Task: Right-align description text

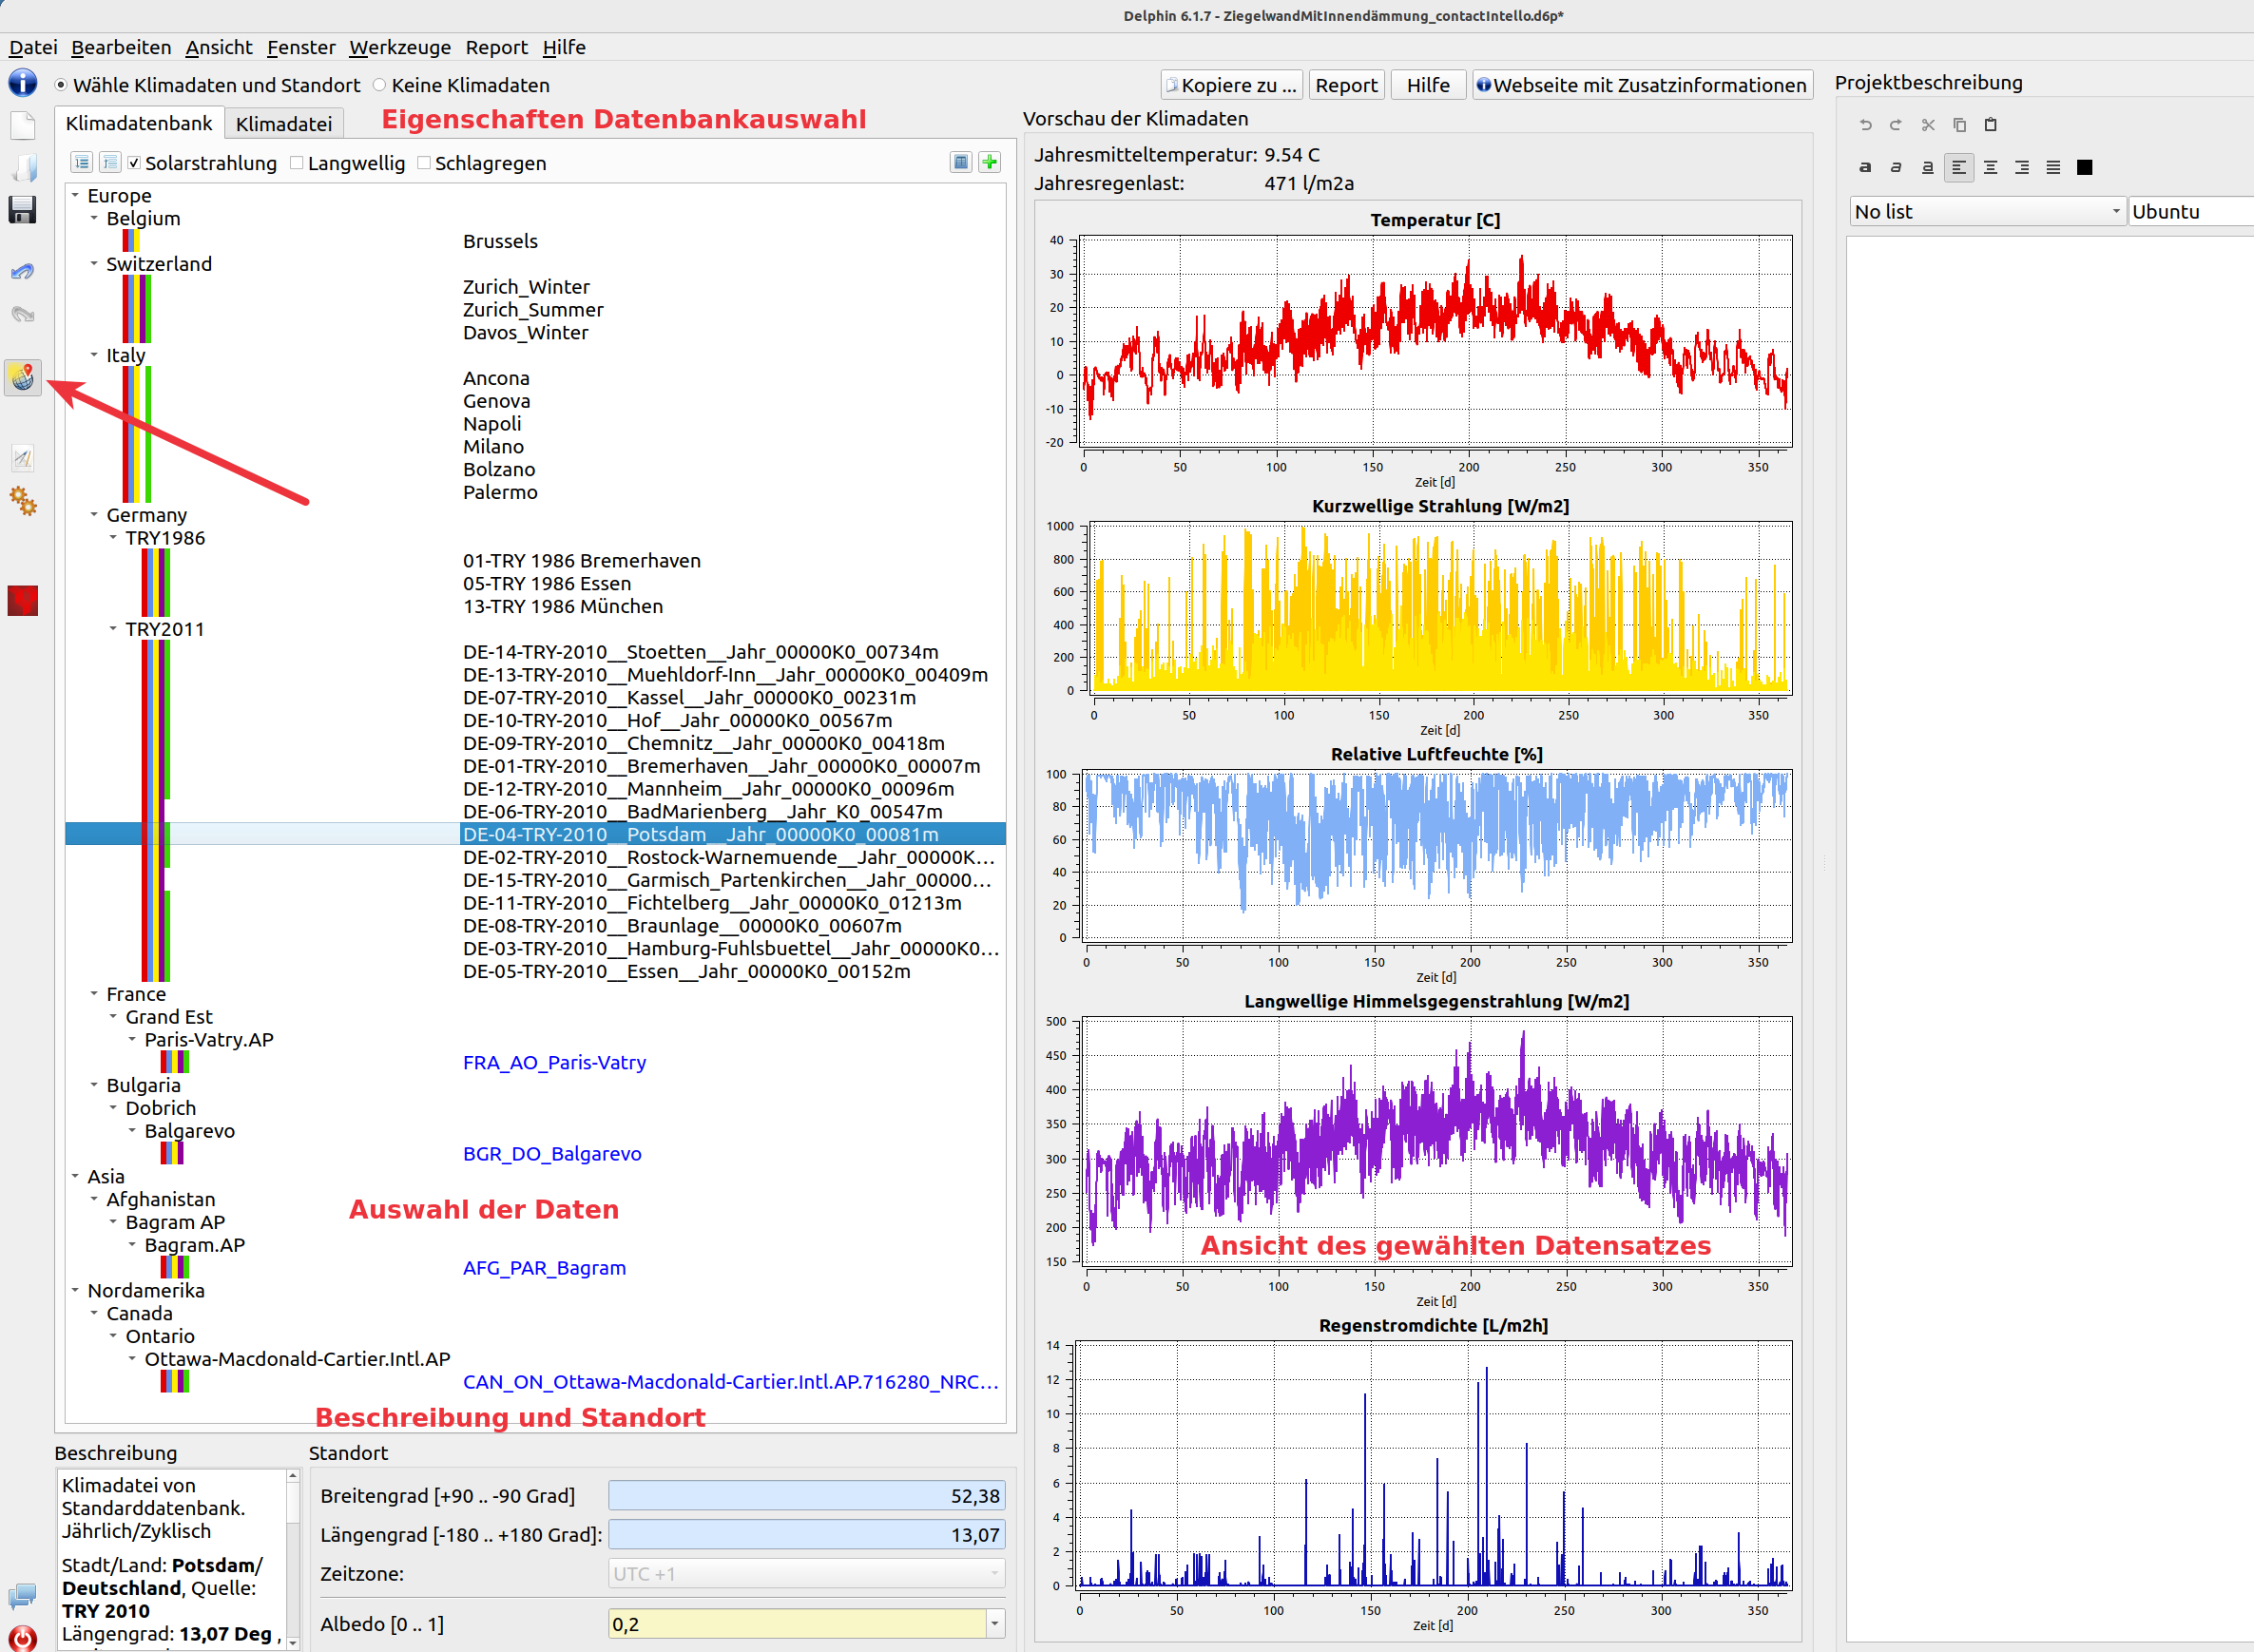Action: click(2022, 167)
